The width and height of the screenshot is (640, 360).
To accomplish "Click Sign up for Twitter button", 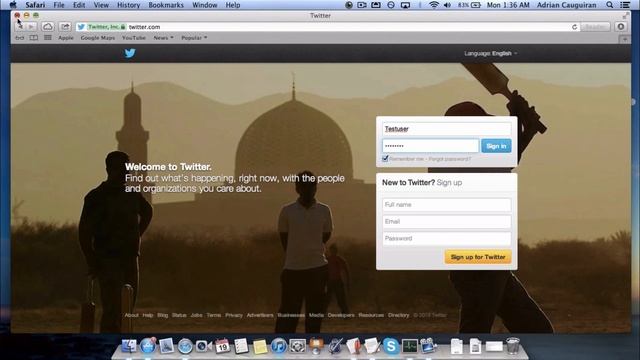I will pyautogui.click(x=478, y=257).
